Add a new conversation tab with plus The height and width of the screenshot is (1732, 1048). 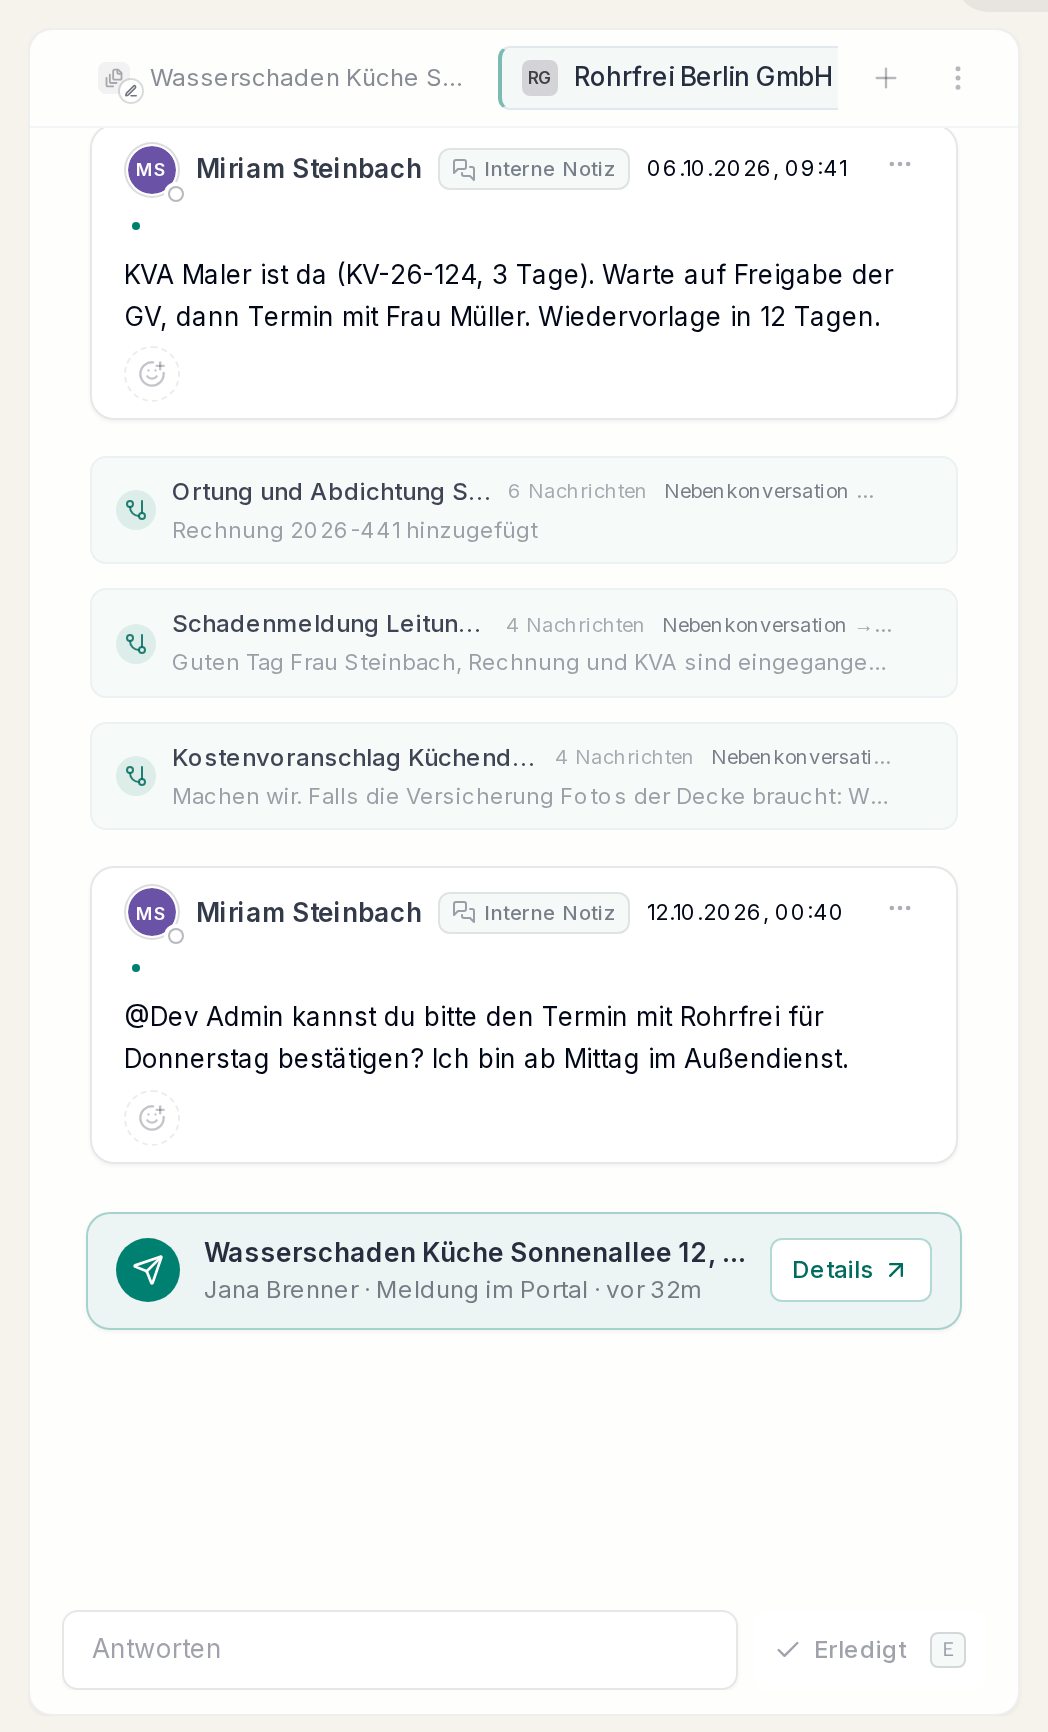click(x=886, y=78)
